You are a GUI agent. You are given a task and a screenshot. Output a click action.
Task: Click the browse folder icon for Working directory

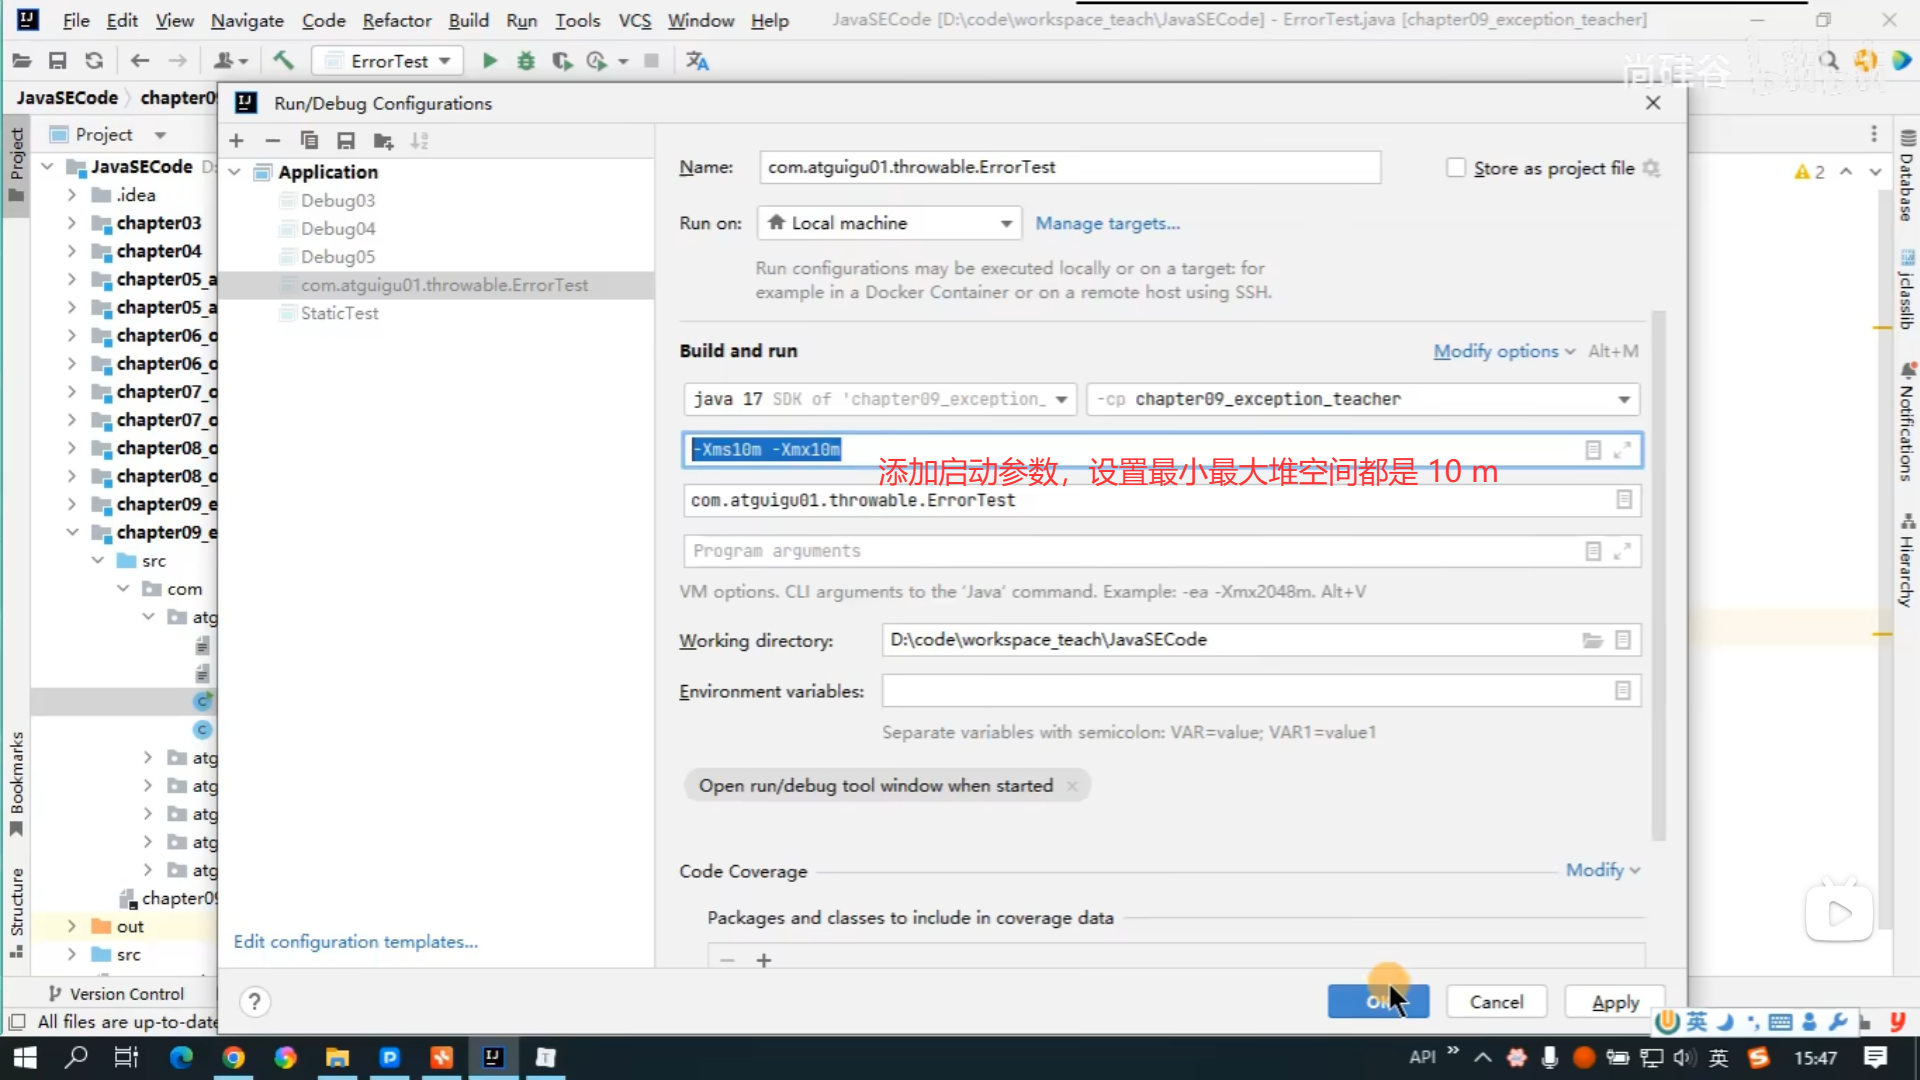click(x=1592, y=640)
